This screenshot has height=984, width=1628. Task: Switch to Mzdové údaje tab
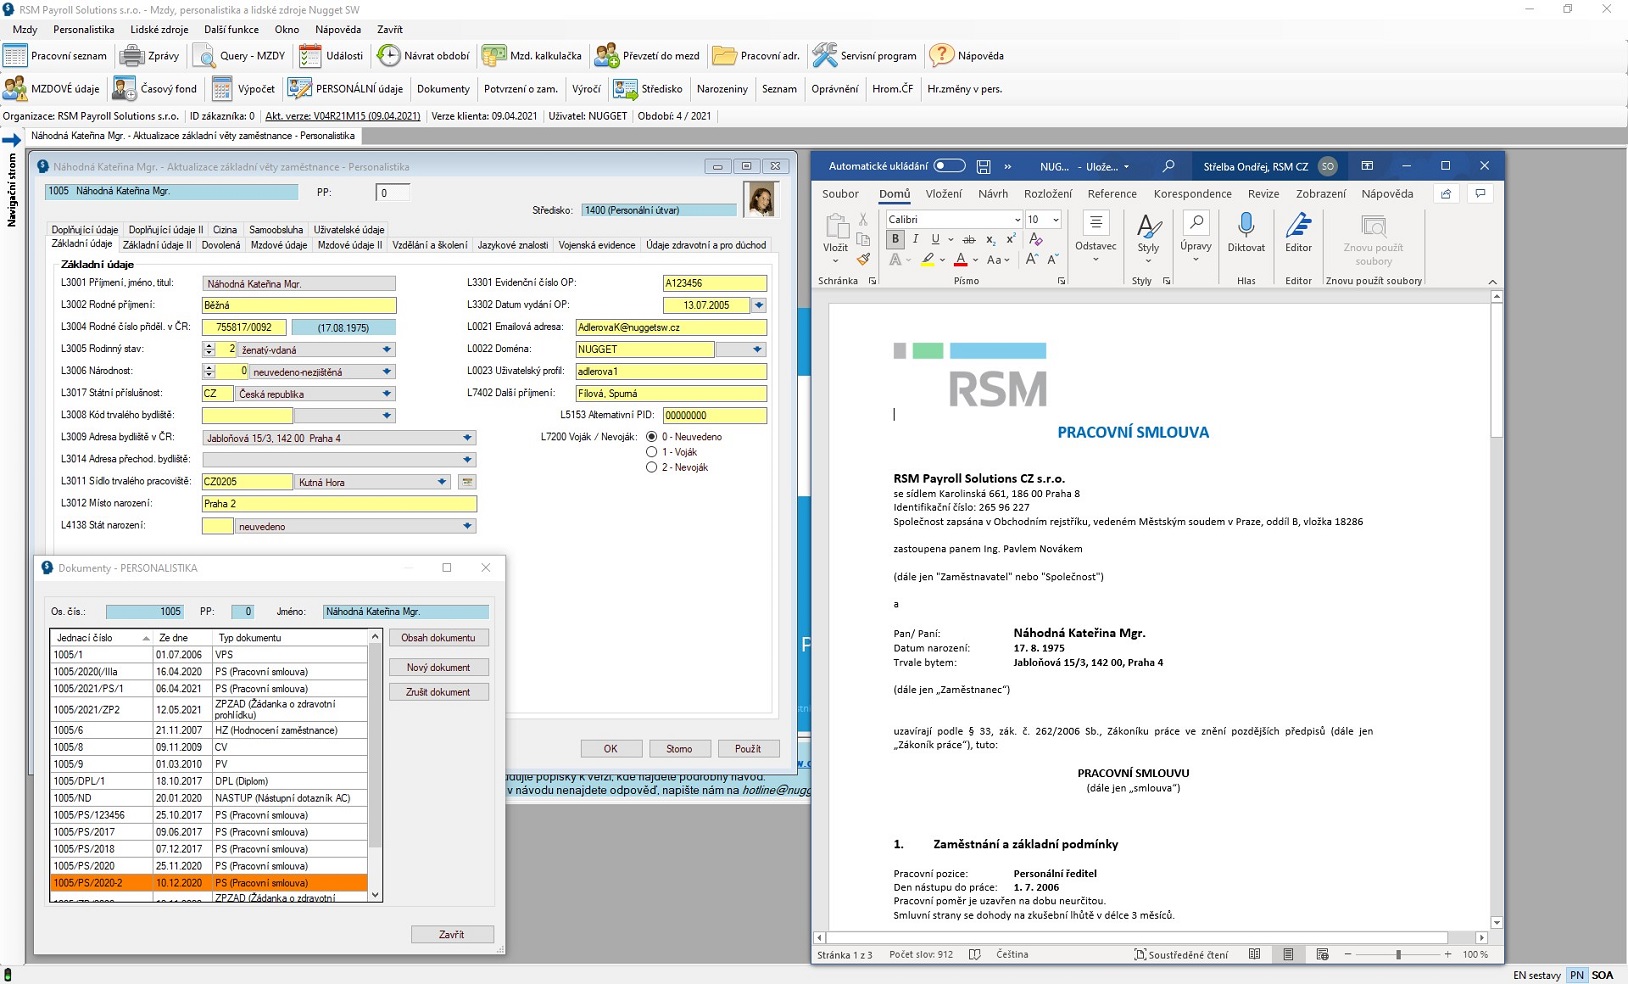click(x=279, y=245)
